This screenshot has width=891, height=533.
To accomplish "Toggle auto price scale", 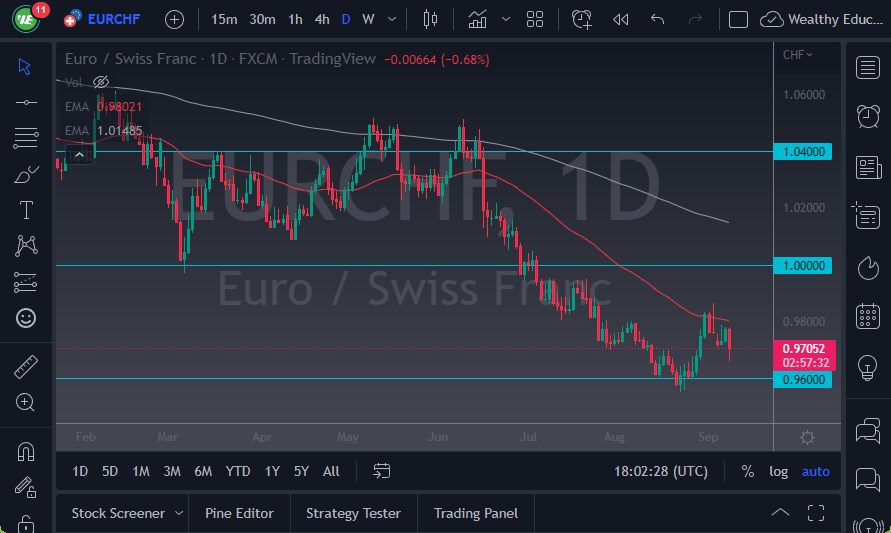I will point(815,471).
